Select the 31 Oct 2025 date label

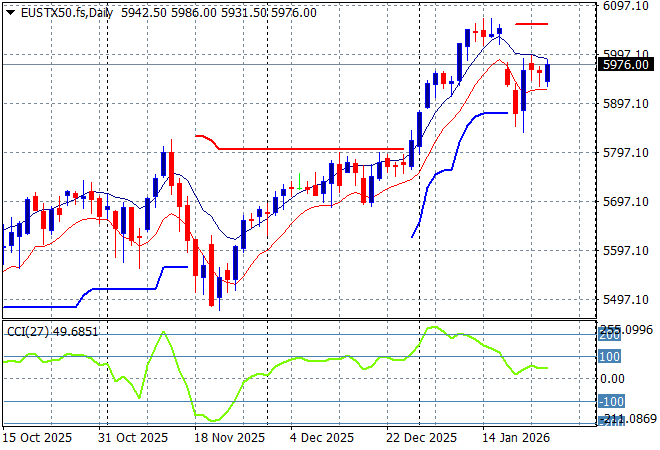pyautogui.click(x=133, y=438)
